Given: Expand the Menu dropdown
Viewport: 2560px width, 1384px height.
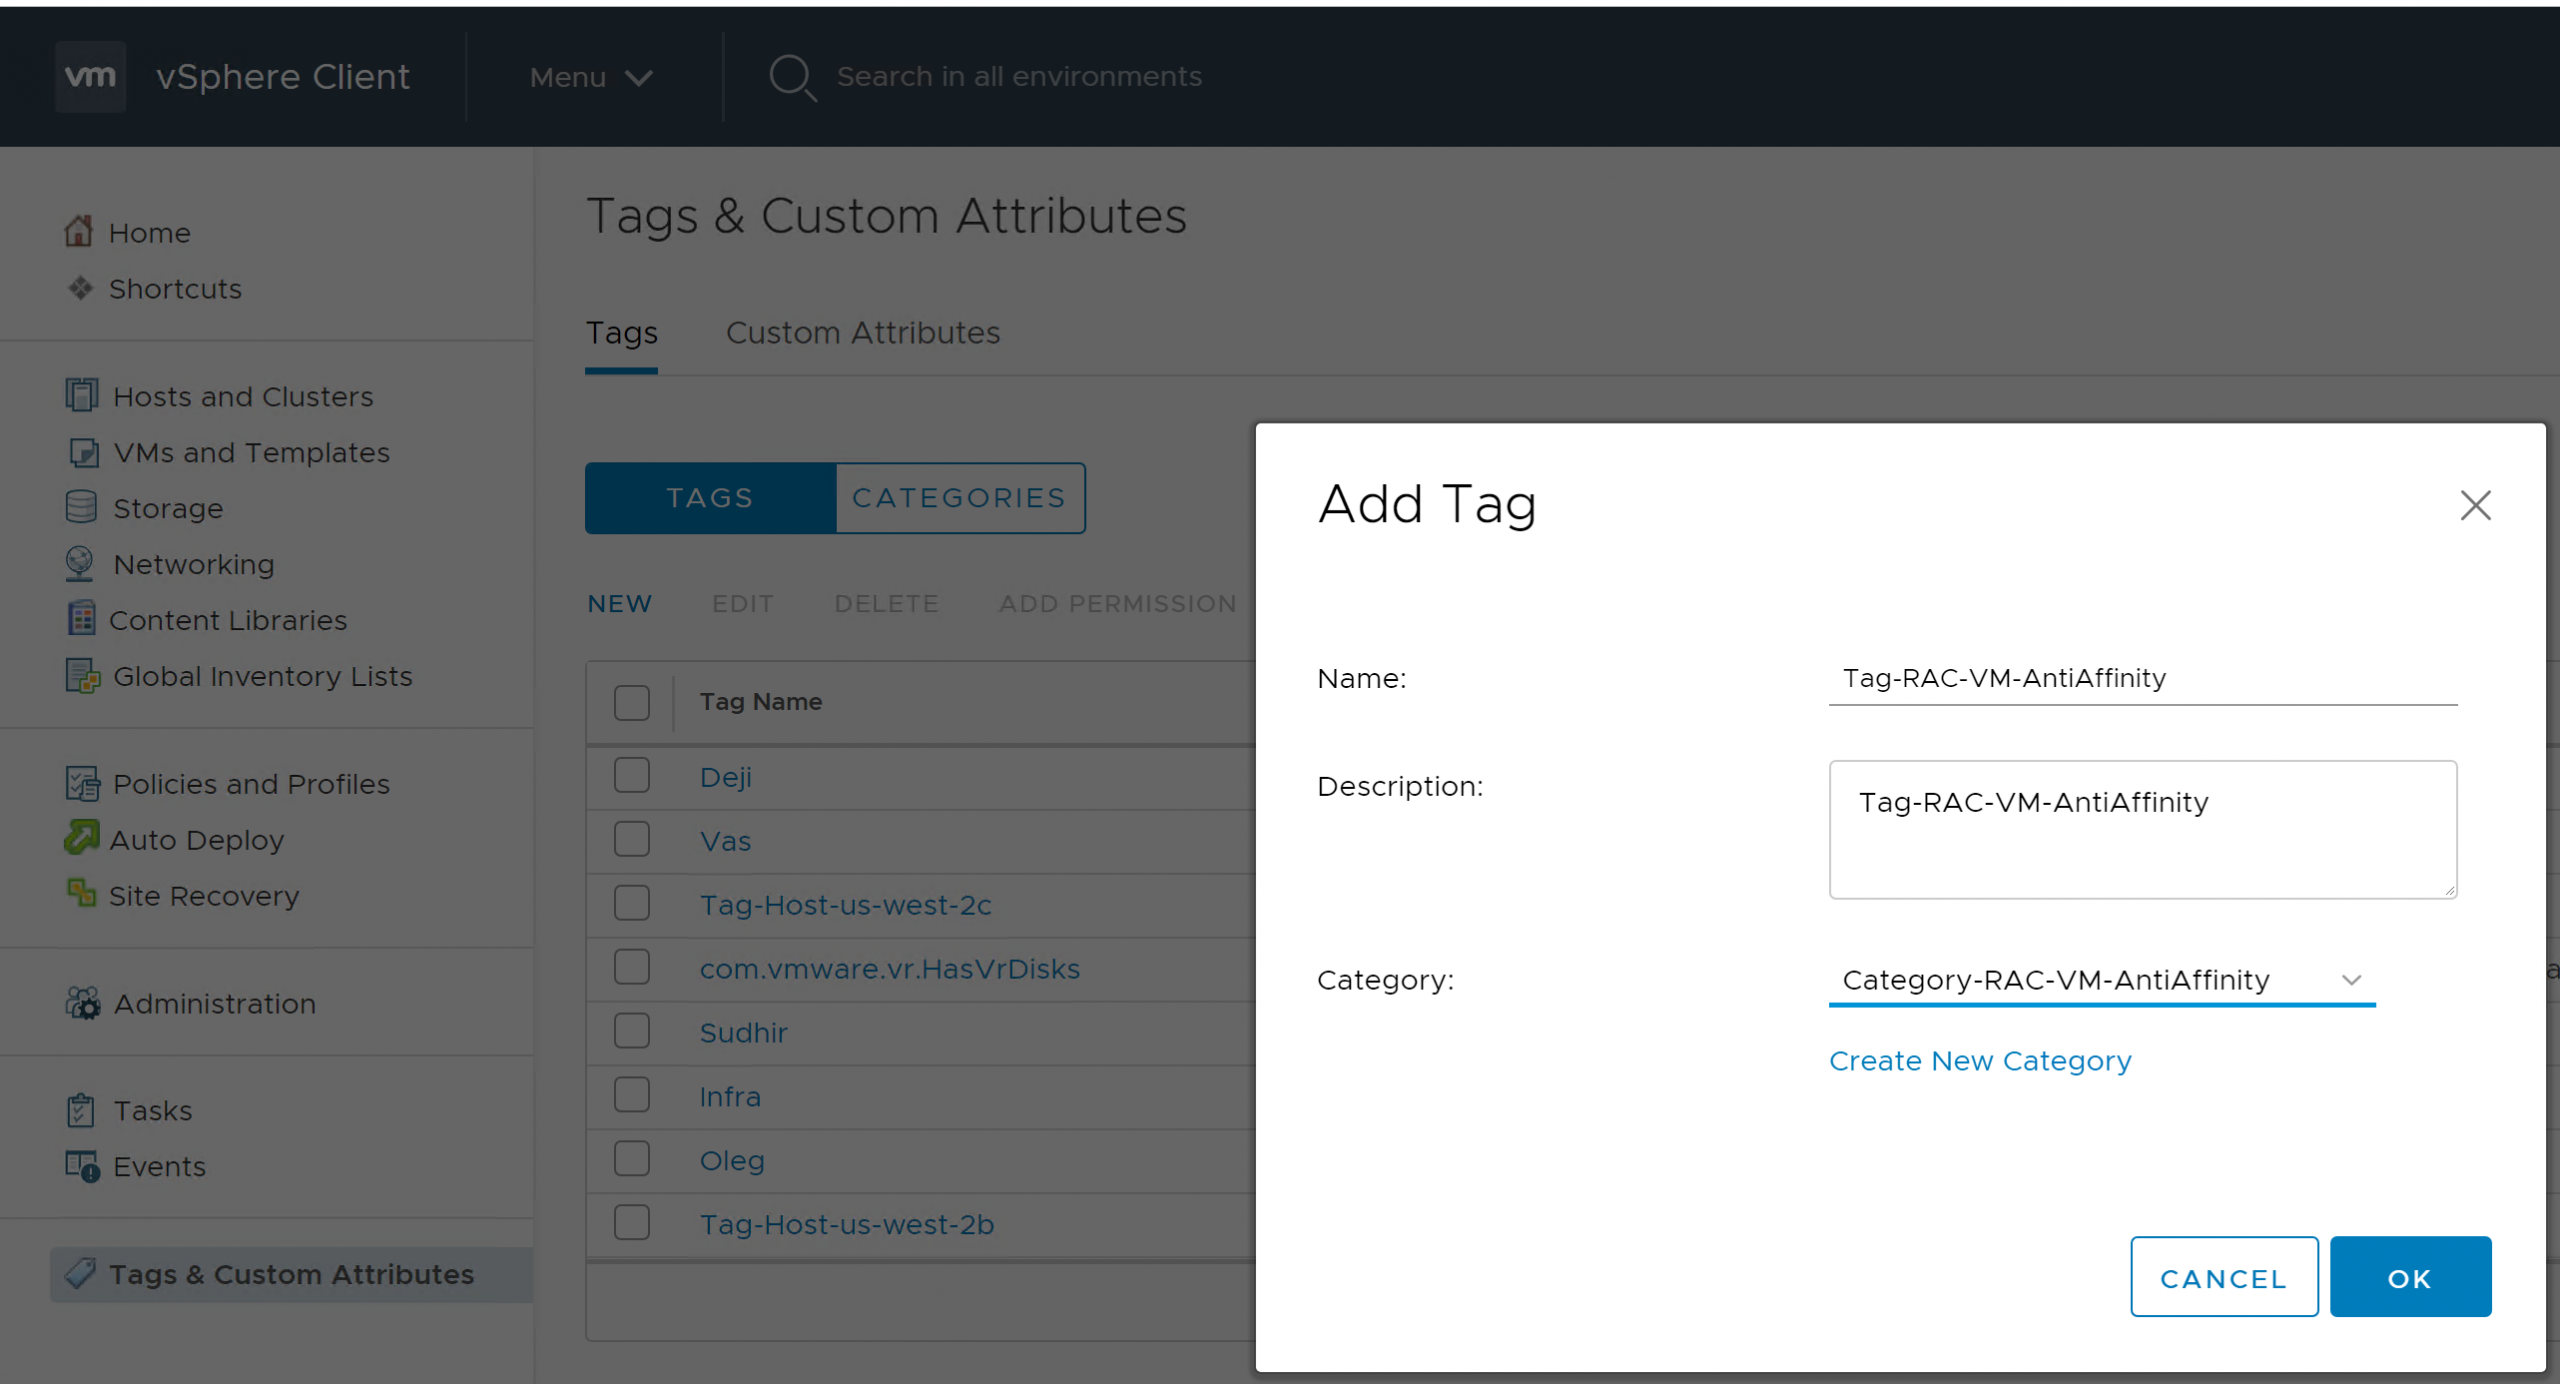Looking at the screenshot, I should [591, 77].
